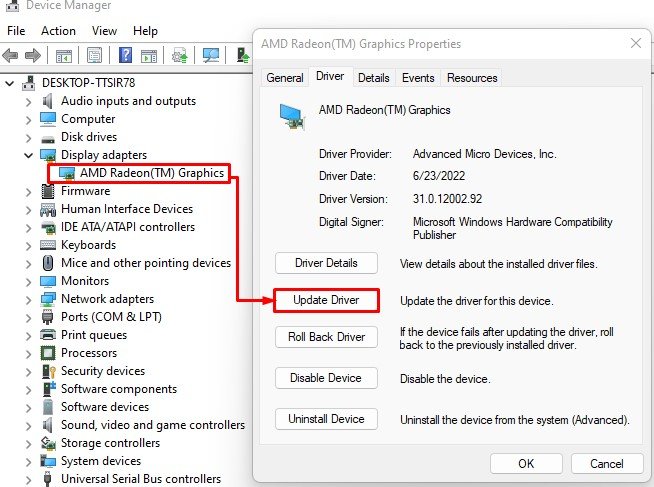Switch to the Events tab
Screen dimensions: 654x487
point(418,78)
